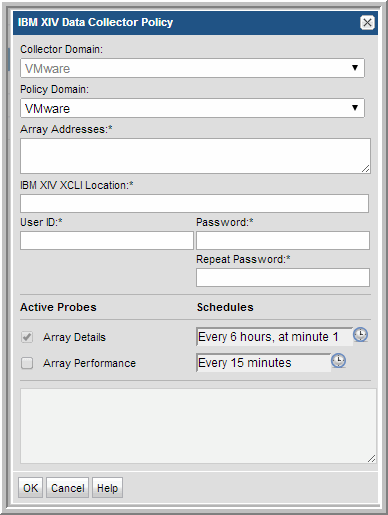388x515 pixels.
Task: Open Help for this policy
Action: [x=107, y=488]
